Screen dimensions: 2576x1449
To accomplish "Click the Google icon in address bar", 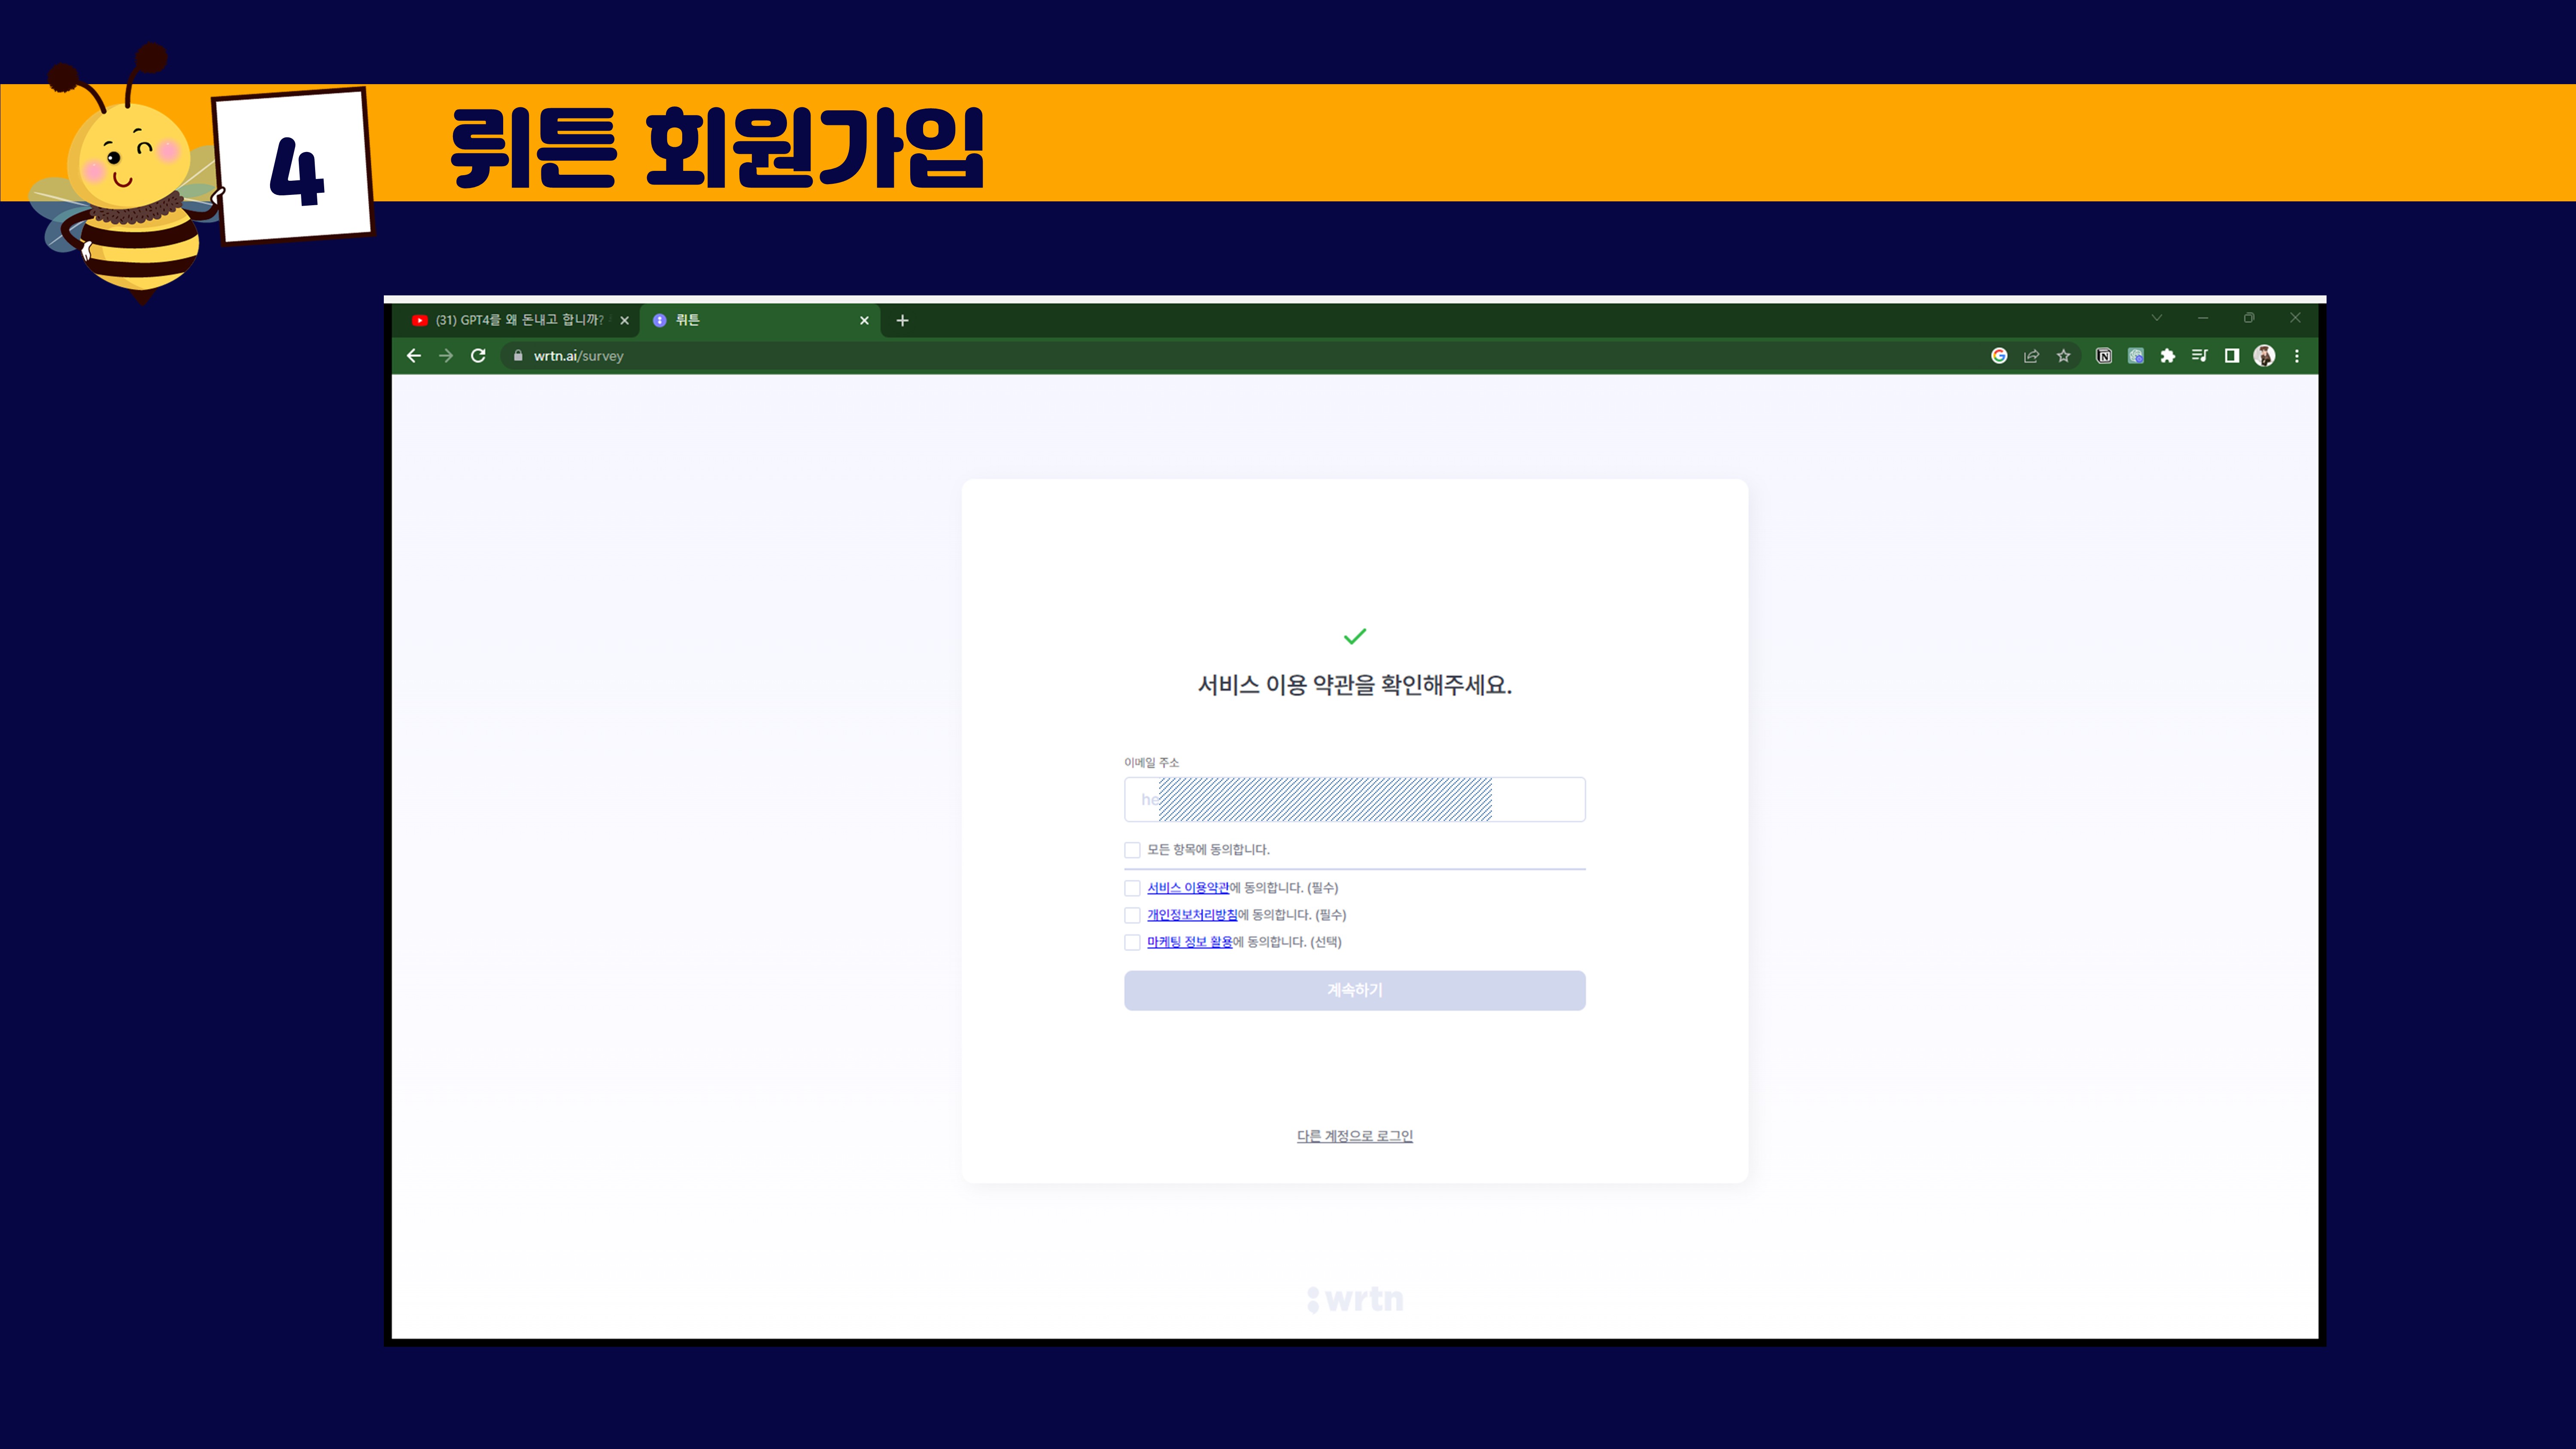I will coord(1999,356).
